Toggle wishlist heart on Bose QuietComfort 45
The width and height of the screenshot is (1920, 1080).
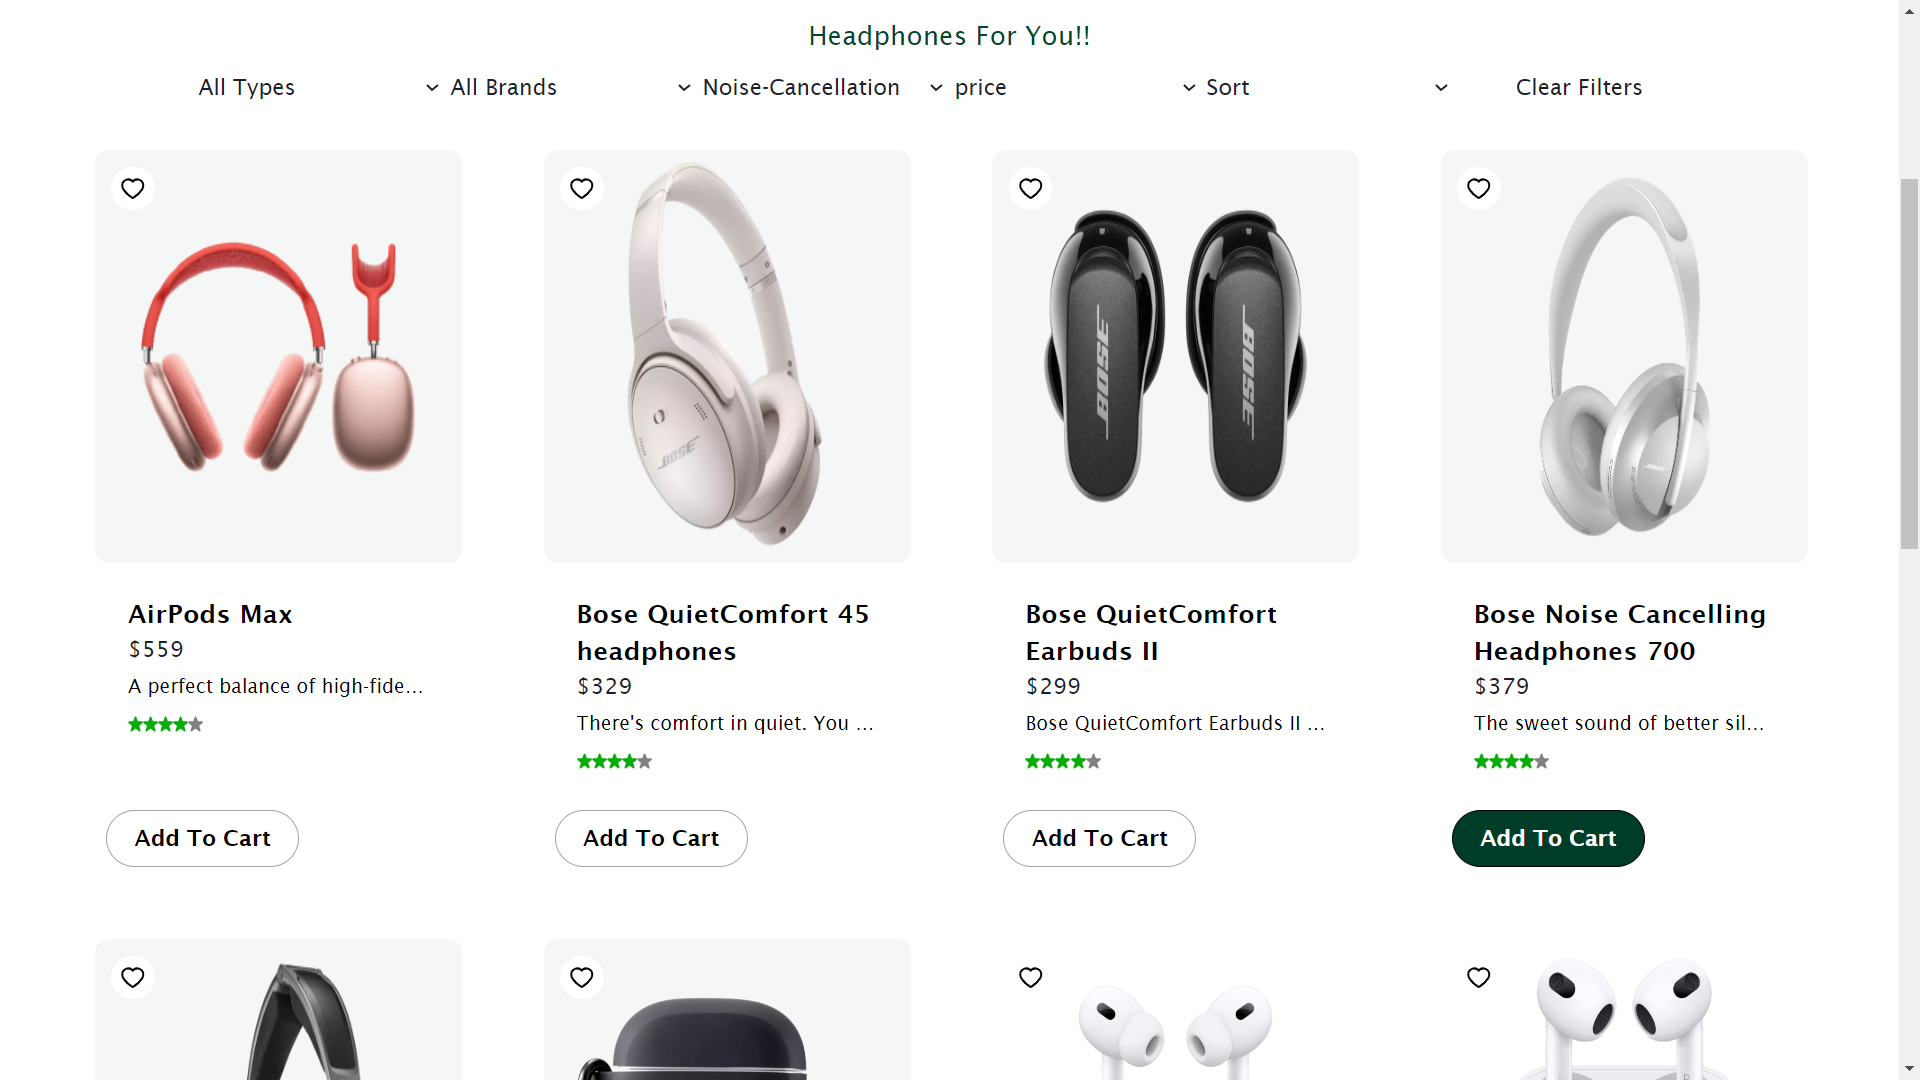click(x=582, y=188)
